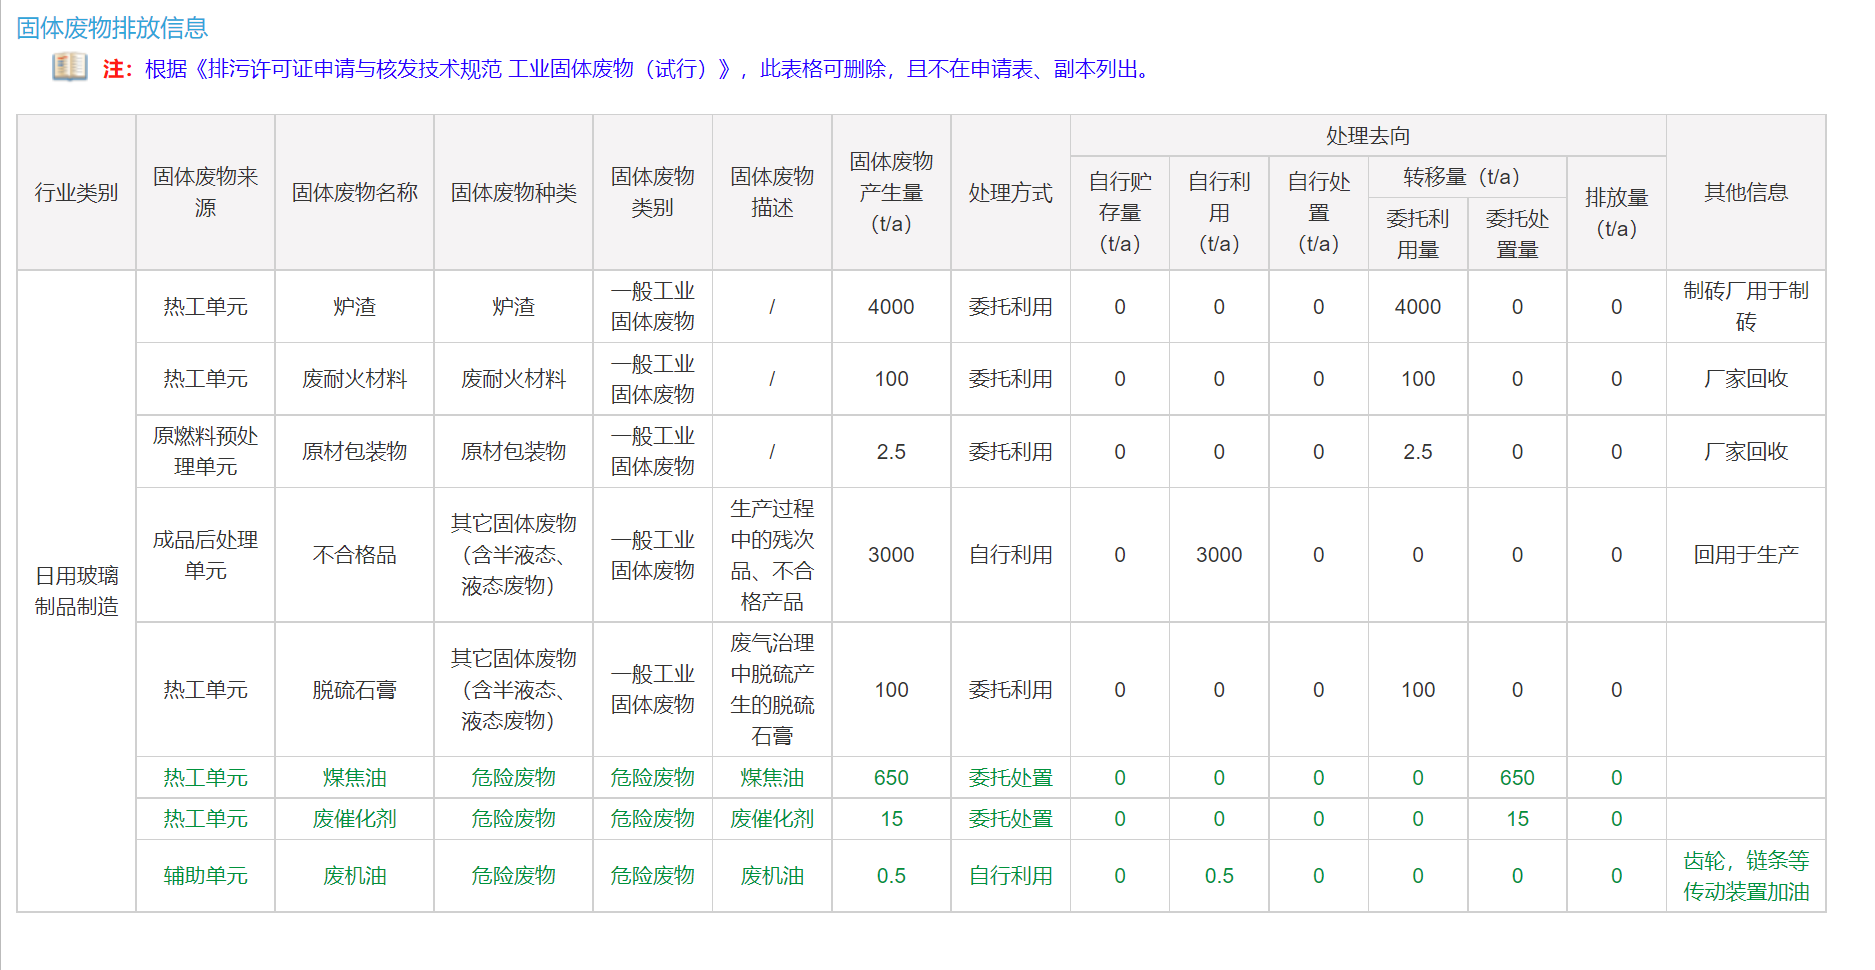Select the 日用玻璃制品制造 industry cell
The height and width of the screenshot is (970, 1875).
pyautogui.click(x=76, y=590)
